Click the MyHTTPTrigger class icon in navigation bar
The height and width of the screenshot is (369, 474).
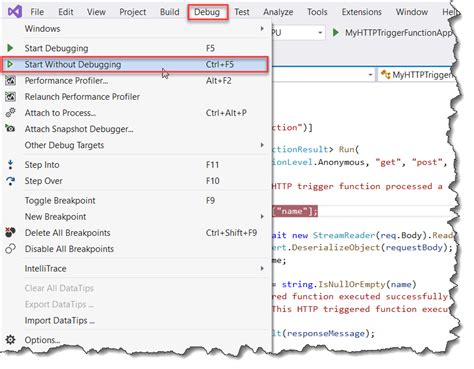(386, 74)
